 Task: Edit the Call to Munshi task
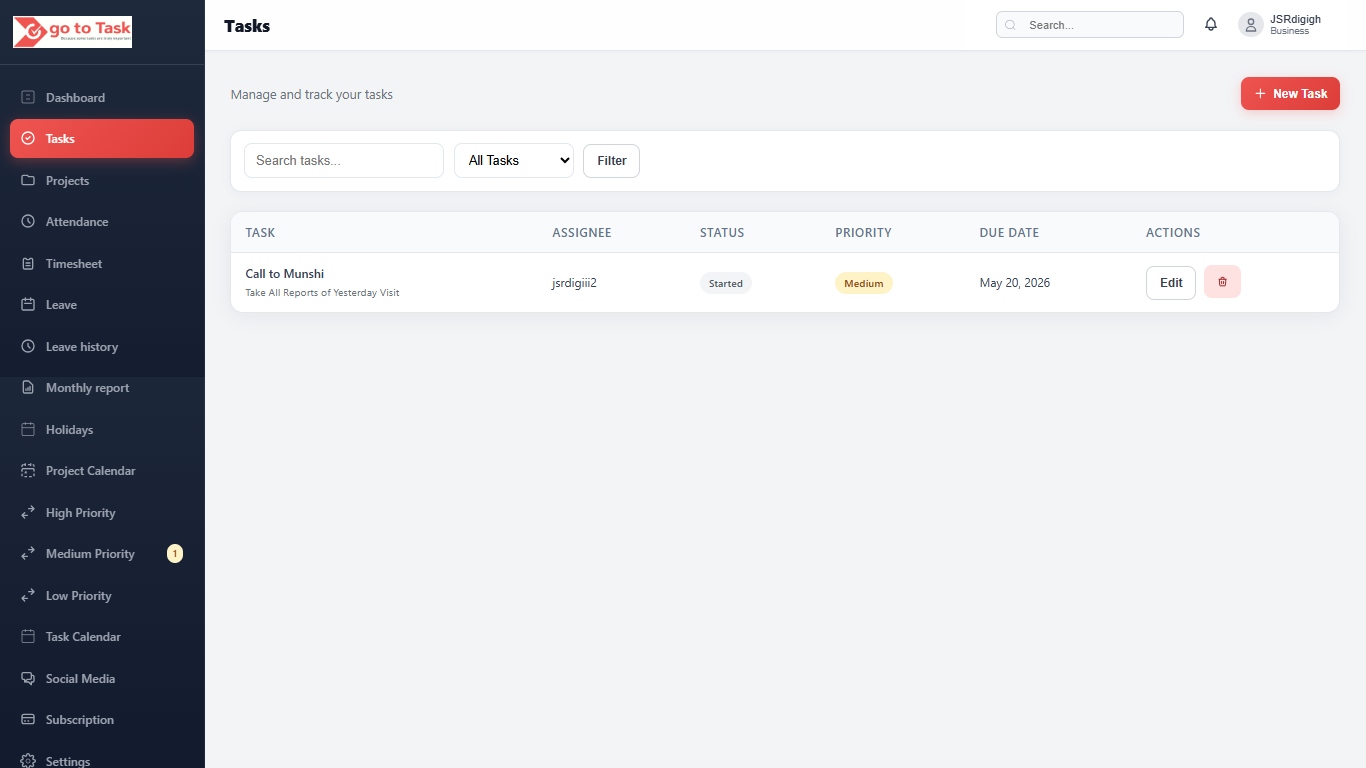click(x=1171, y=283)
